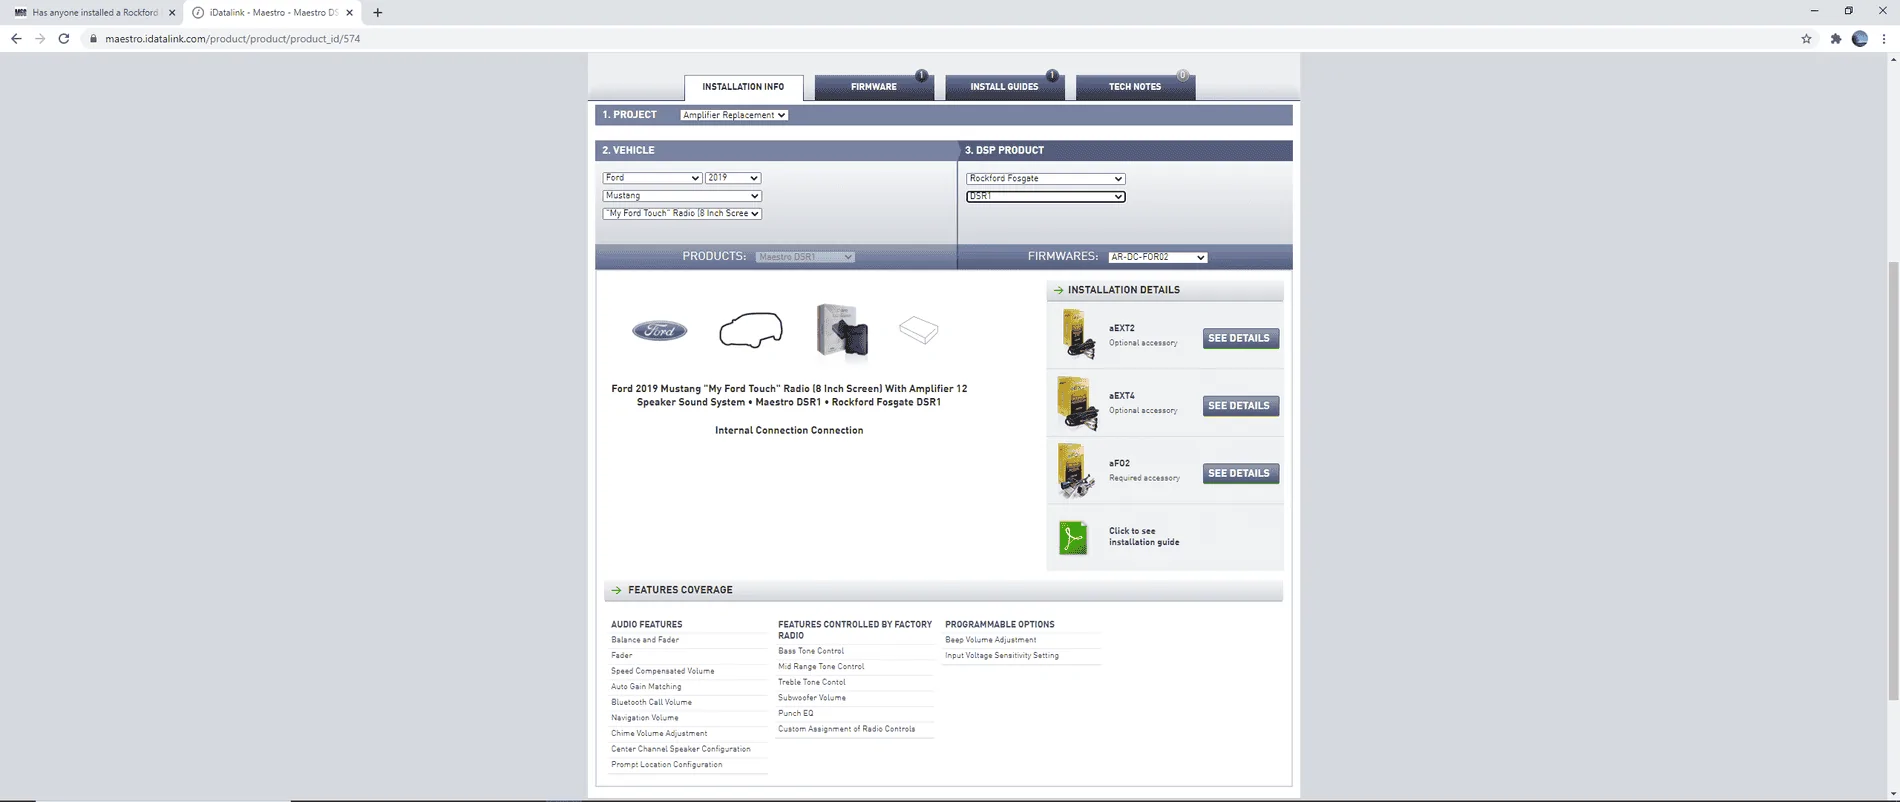Click Input Voltage Sensitivity Setting option
This screenshot has width=1900, height=802.
tap(1001, 656)
